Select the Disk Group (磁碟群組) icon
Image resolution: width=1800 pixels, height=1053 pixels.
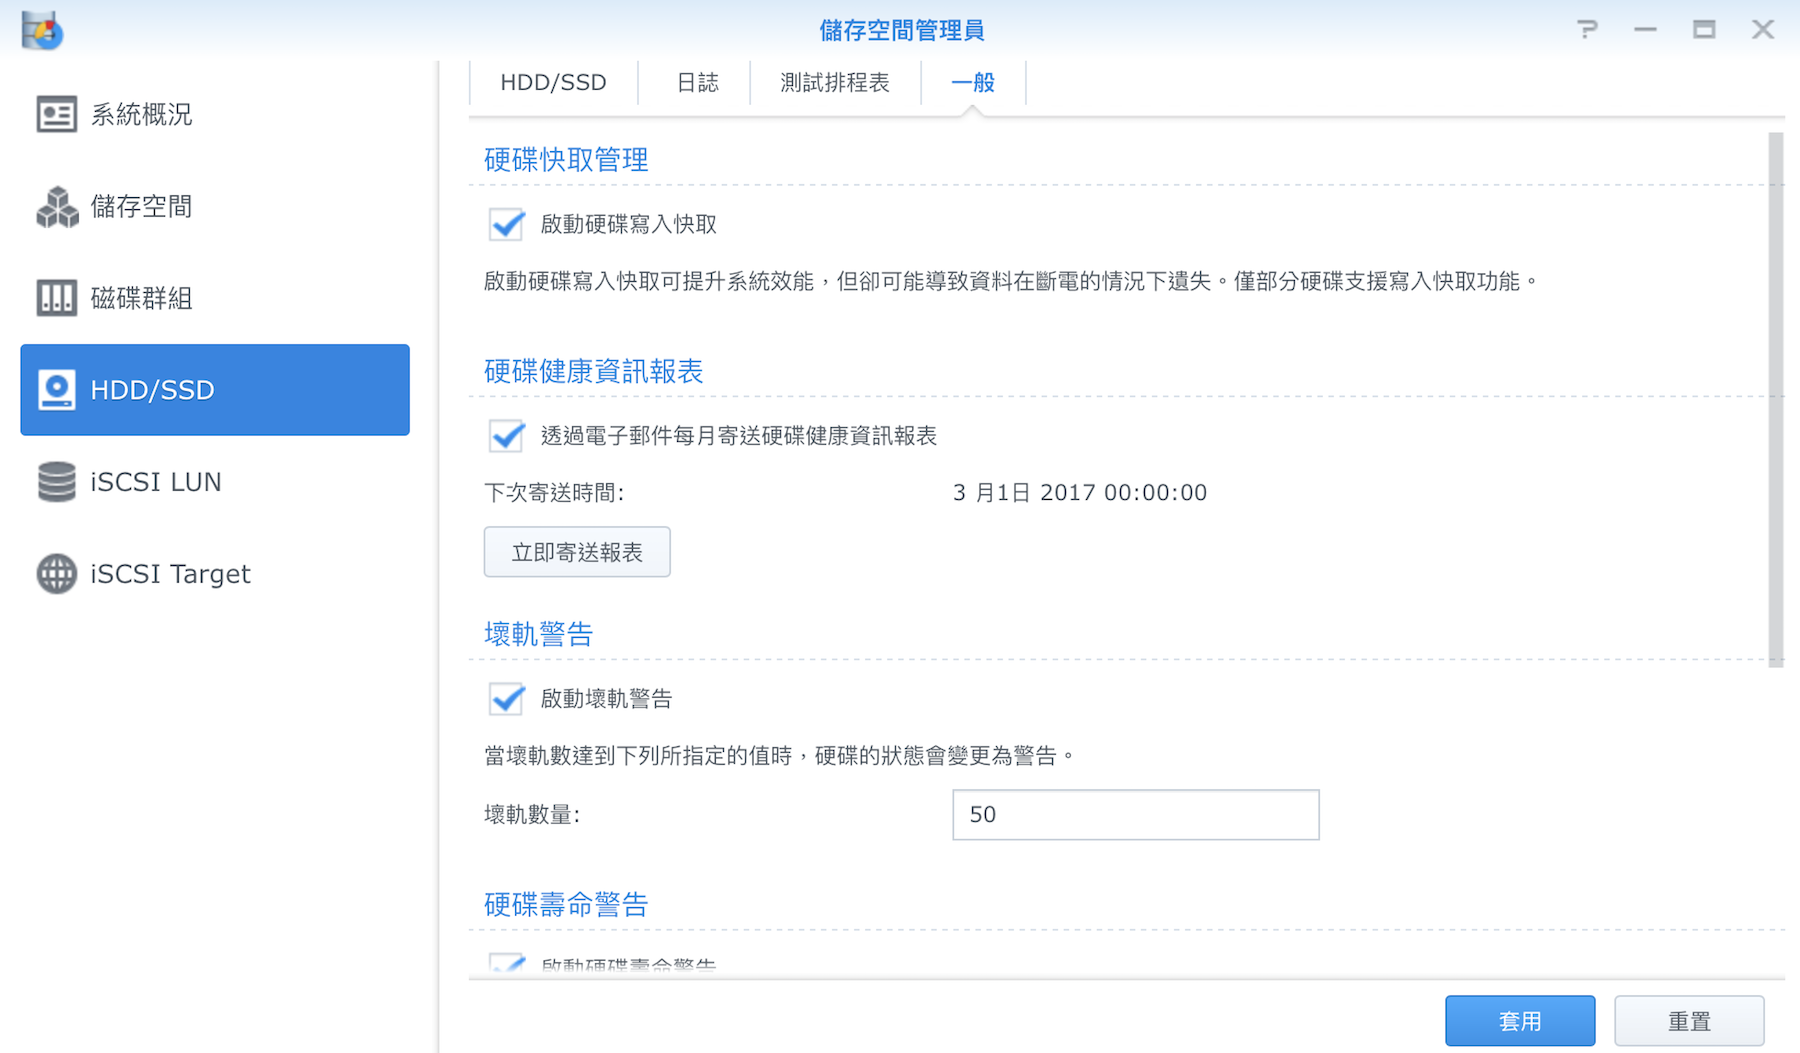point(56,298)
